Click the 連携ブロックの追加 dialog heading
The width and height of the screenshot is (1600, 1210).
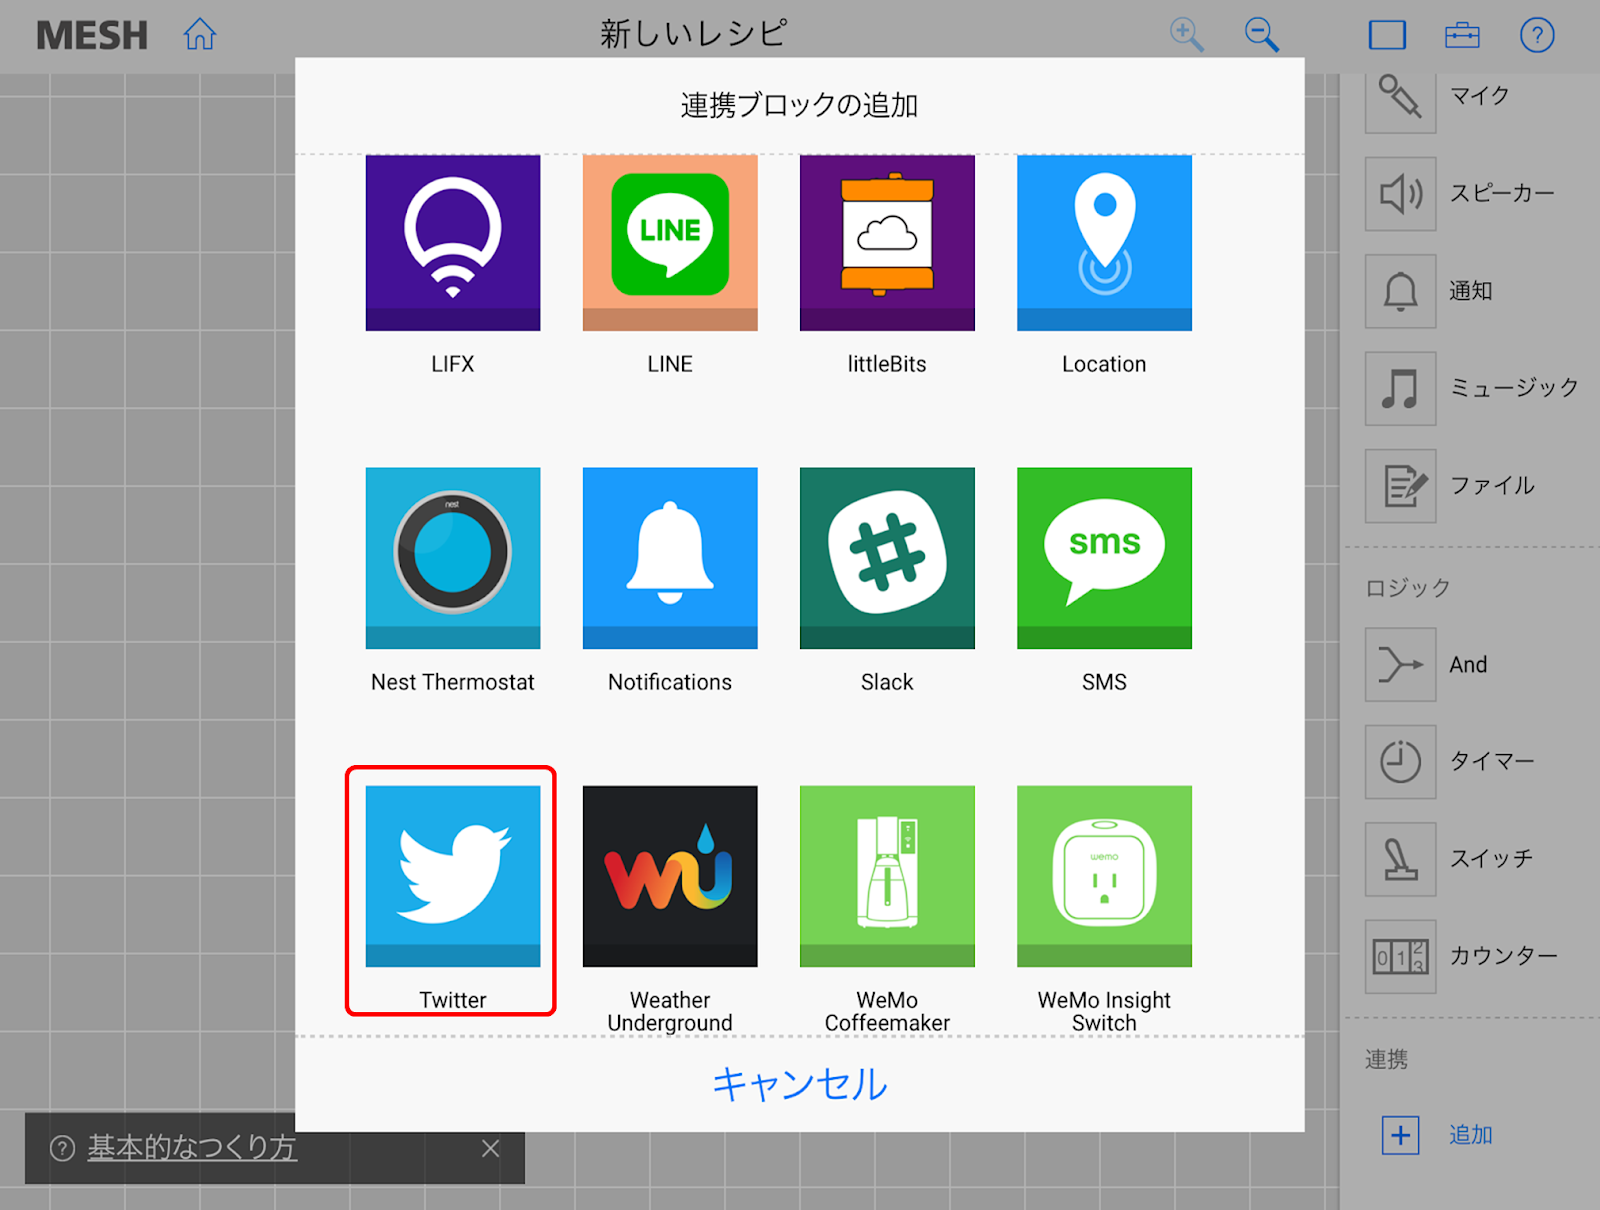(799, 105)
